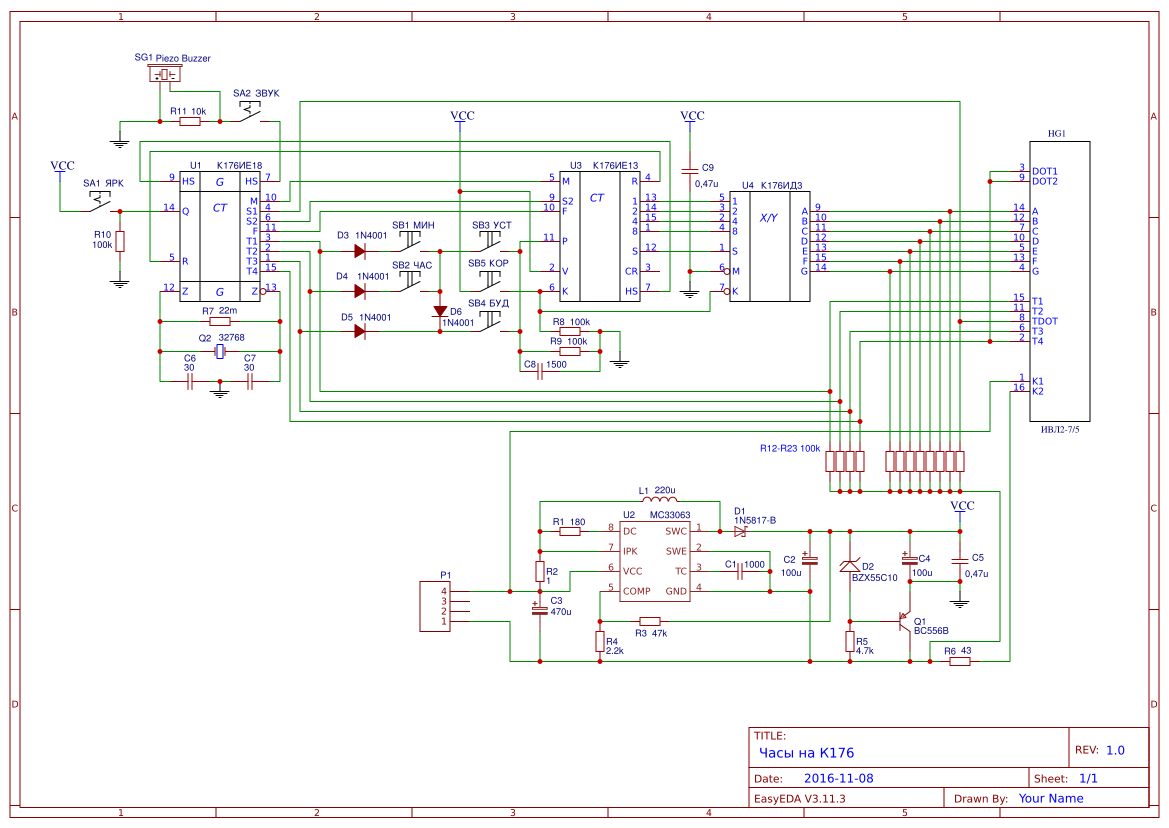Select diode D4 1N4001
This screenshot has height=828, width=1169.
(x=360, y=291)
